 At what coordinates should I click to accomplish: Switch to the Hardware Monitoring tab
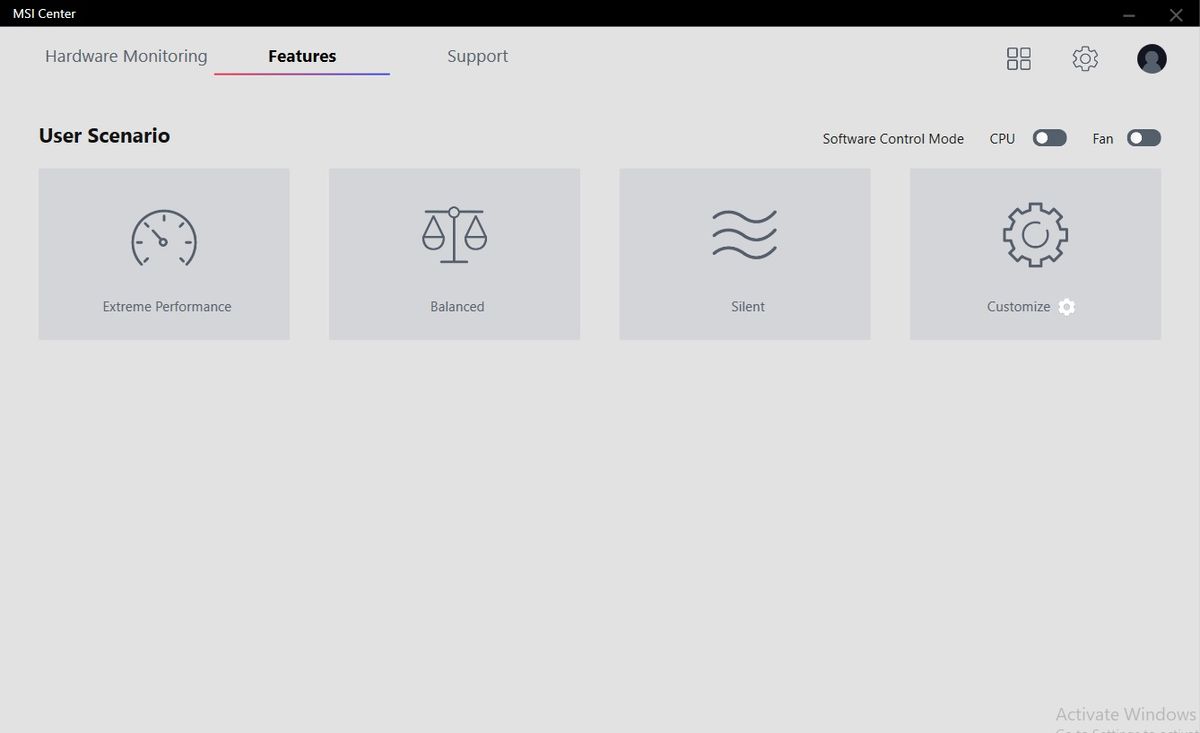click(126, 56)
